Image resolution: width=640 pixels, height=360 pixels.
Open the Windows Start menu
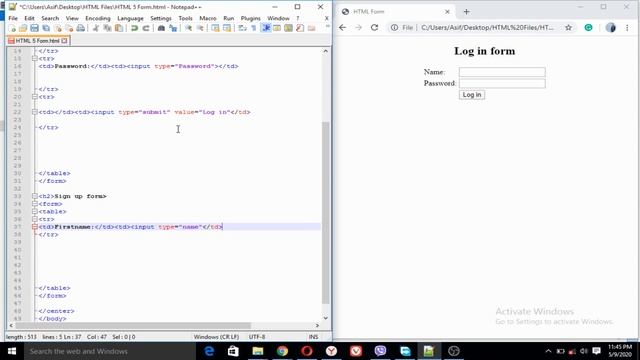tap(12, 351)
